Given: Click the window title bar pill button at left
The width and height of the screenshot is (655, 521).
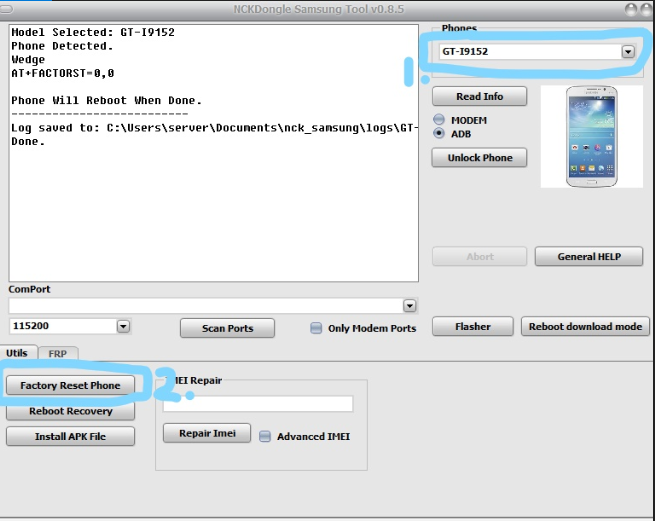Looking at the screenshot, I should (x=6, y=8).
